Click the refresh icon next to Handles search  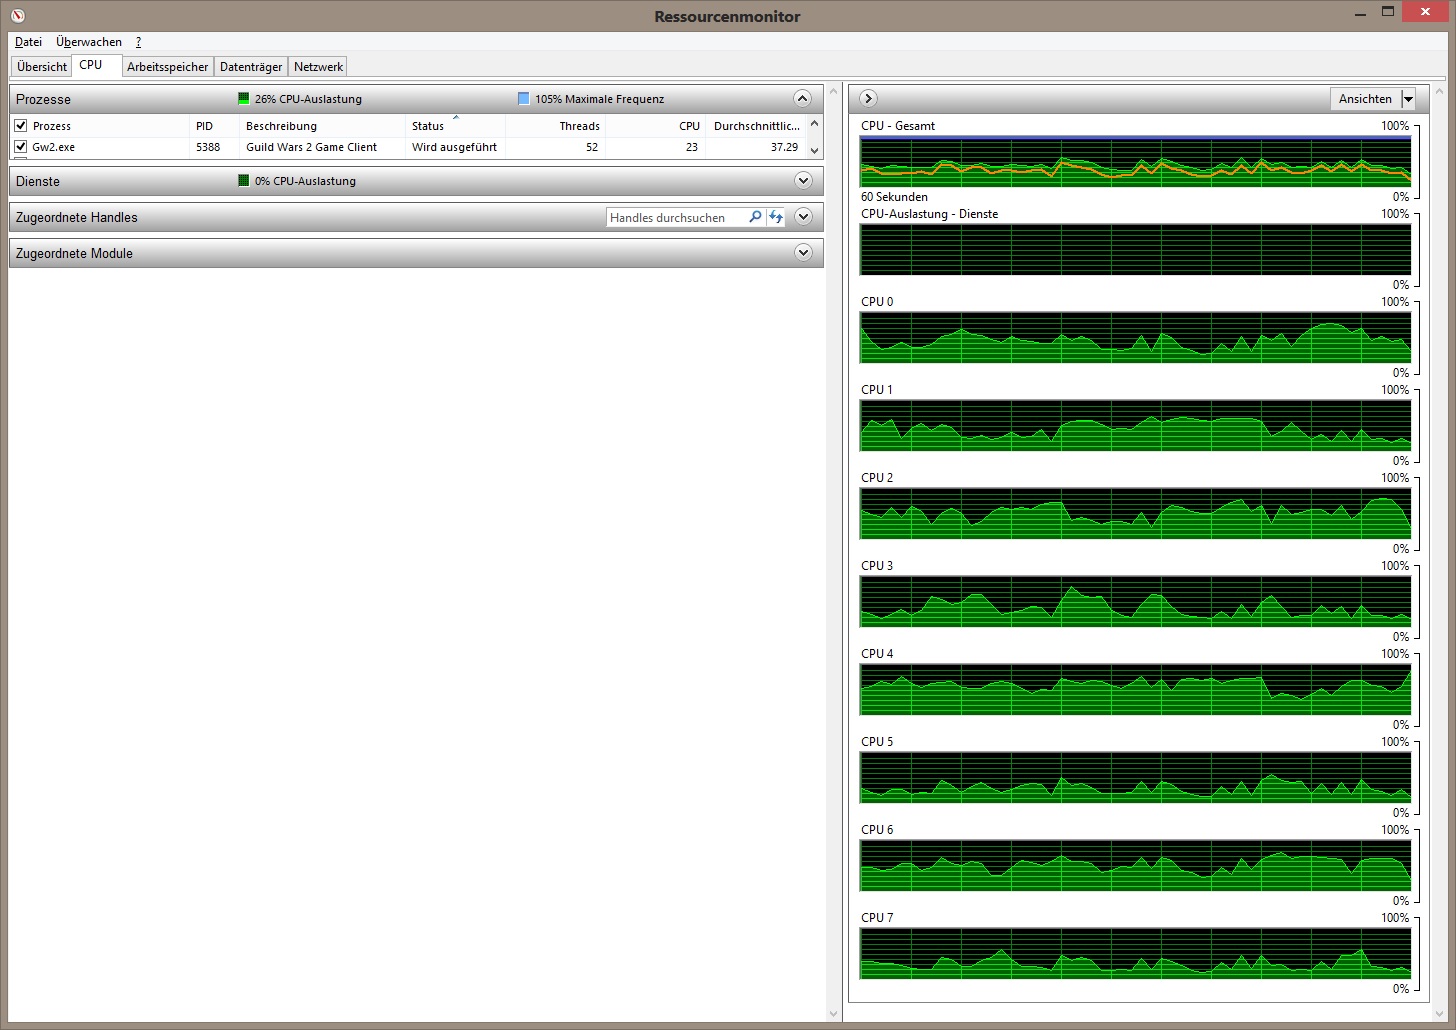coord(776,217)
